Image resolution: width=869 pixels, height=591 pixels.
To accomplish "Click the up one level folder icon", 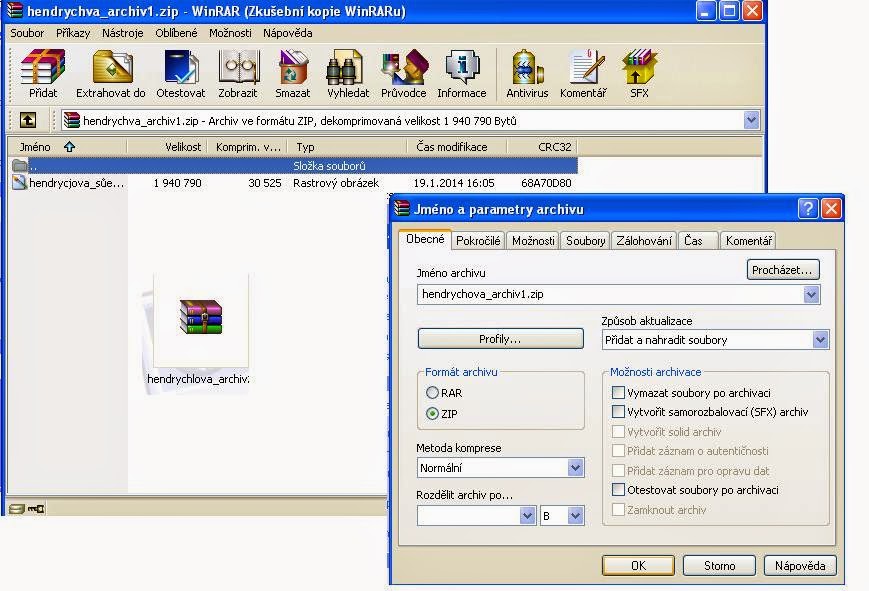I will [28, 120].
